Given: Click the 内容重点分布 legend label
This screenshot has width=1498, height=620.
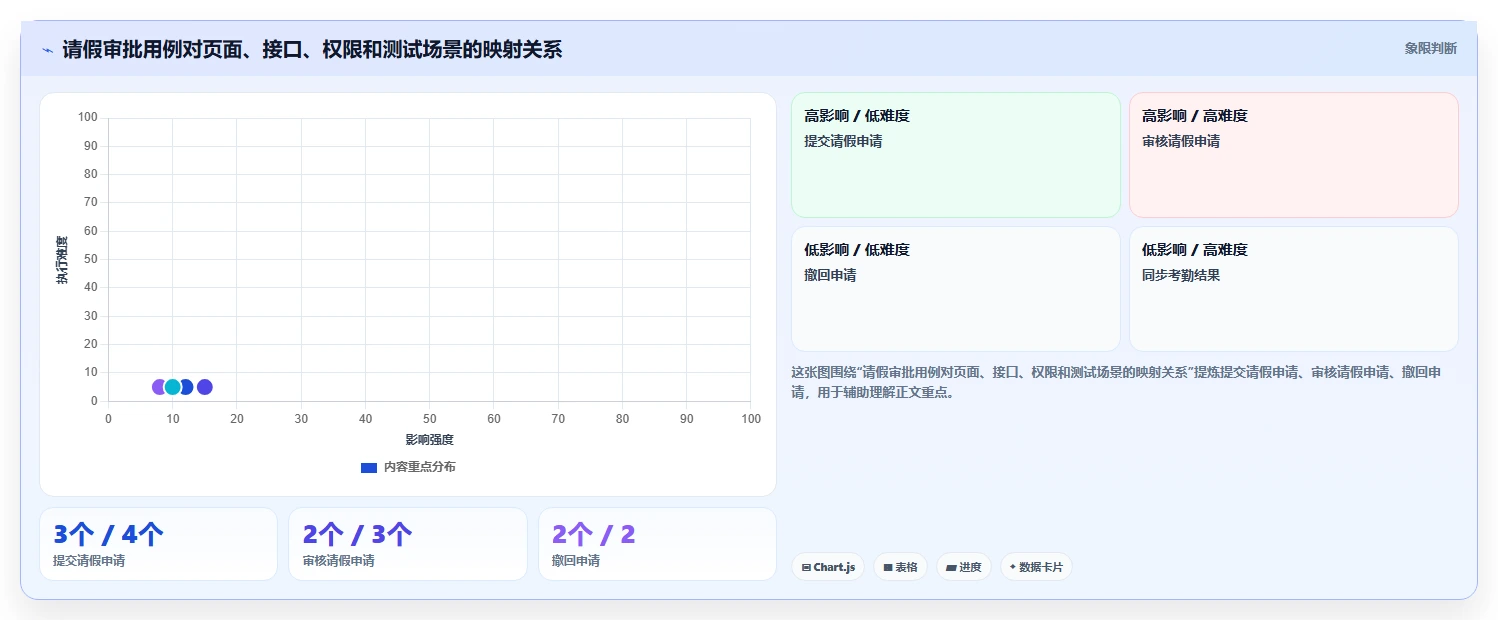Looking at the screenshot, I should click(420, 467).
